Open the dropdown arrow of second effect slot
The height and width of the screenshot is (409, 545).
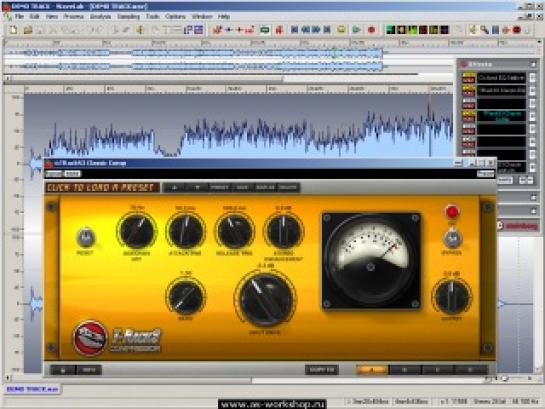click(x=532, y=91)
